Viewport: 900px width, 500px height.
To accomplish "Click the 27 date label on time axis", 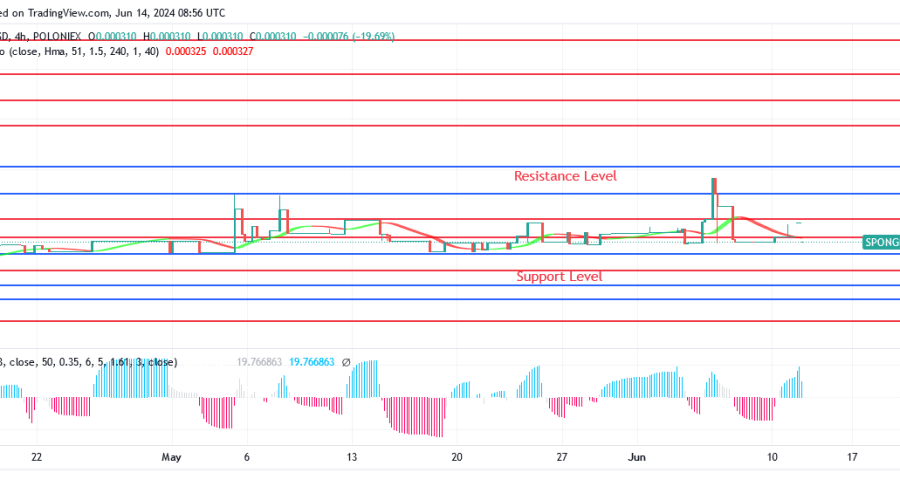I will tap(562, 458).
